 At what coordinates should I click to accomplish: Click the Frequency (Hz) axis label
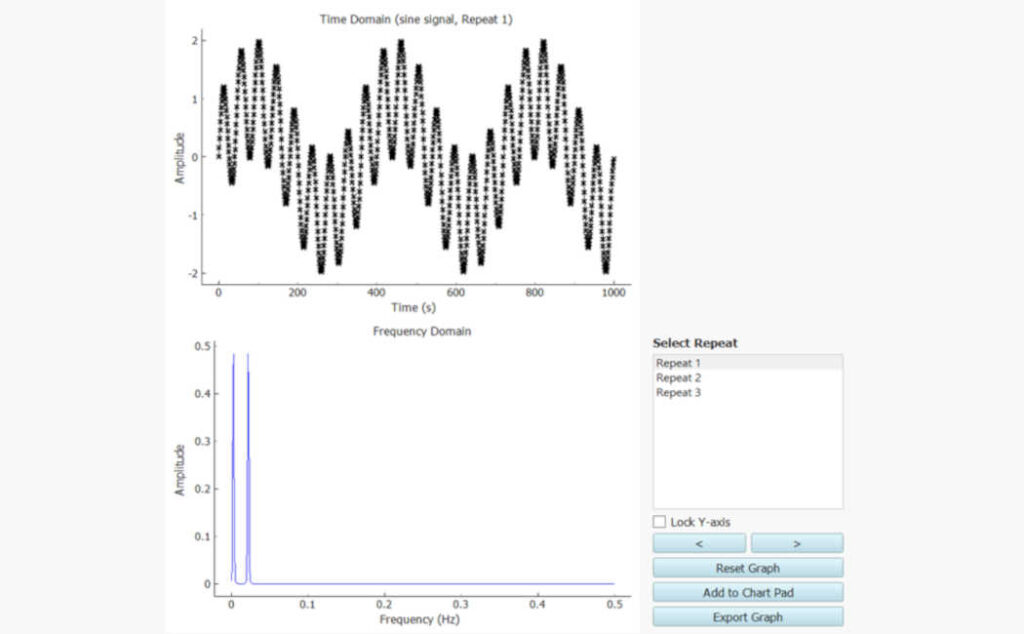[420, 620]
